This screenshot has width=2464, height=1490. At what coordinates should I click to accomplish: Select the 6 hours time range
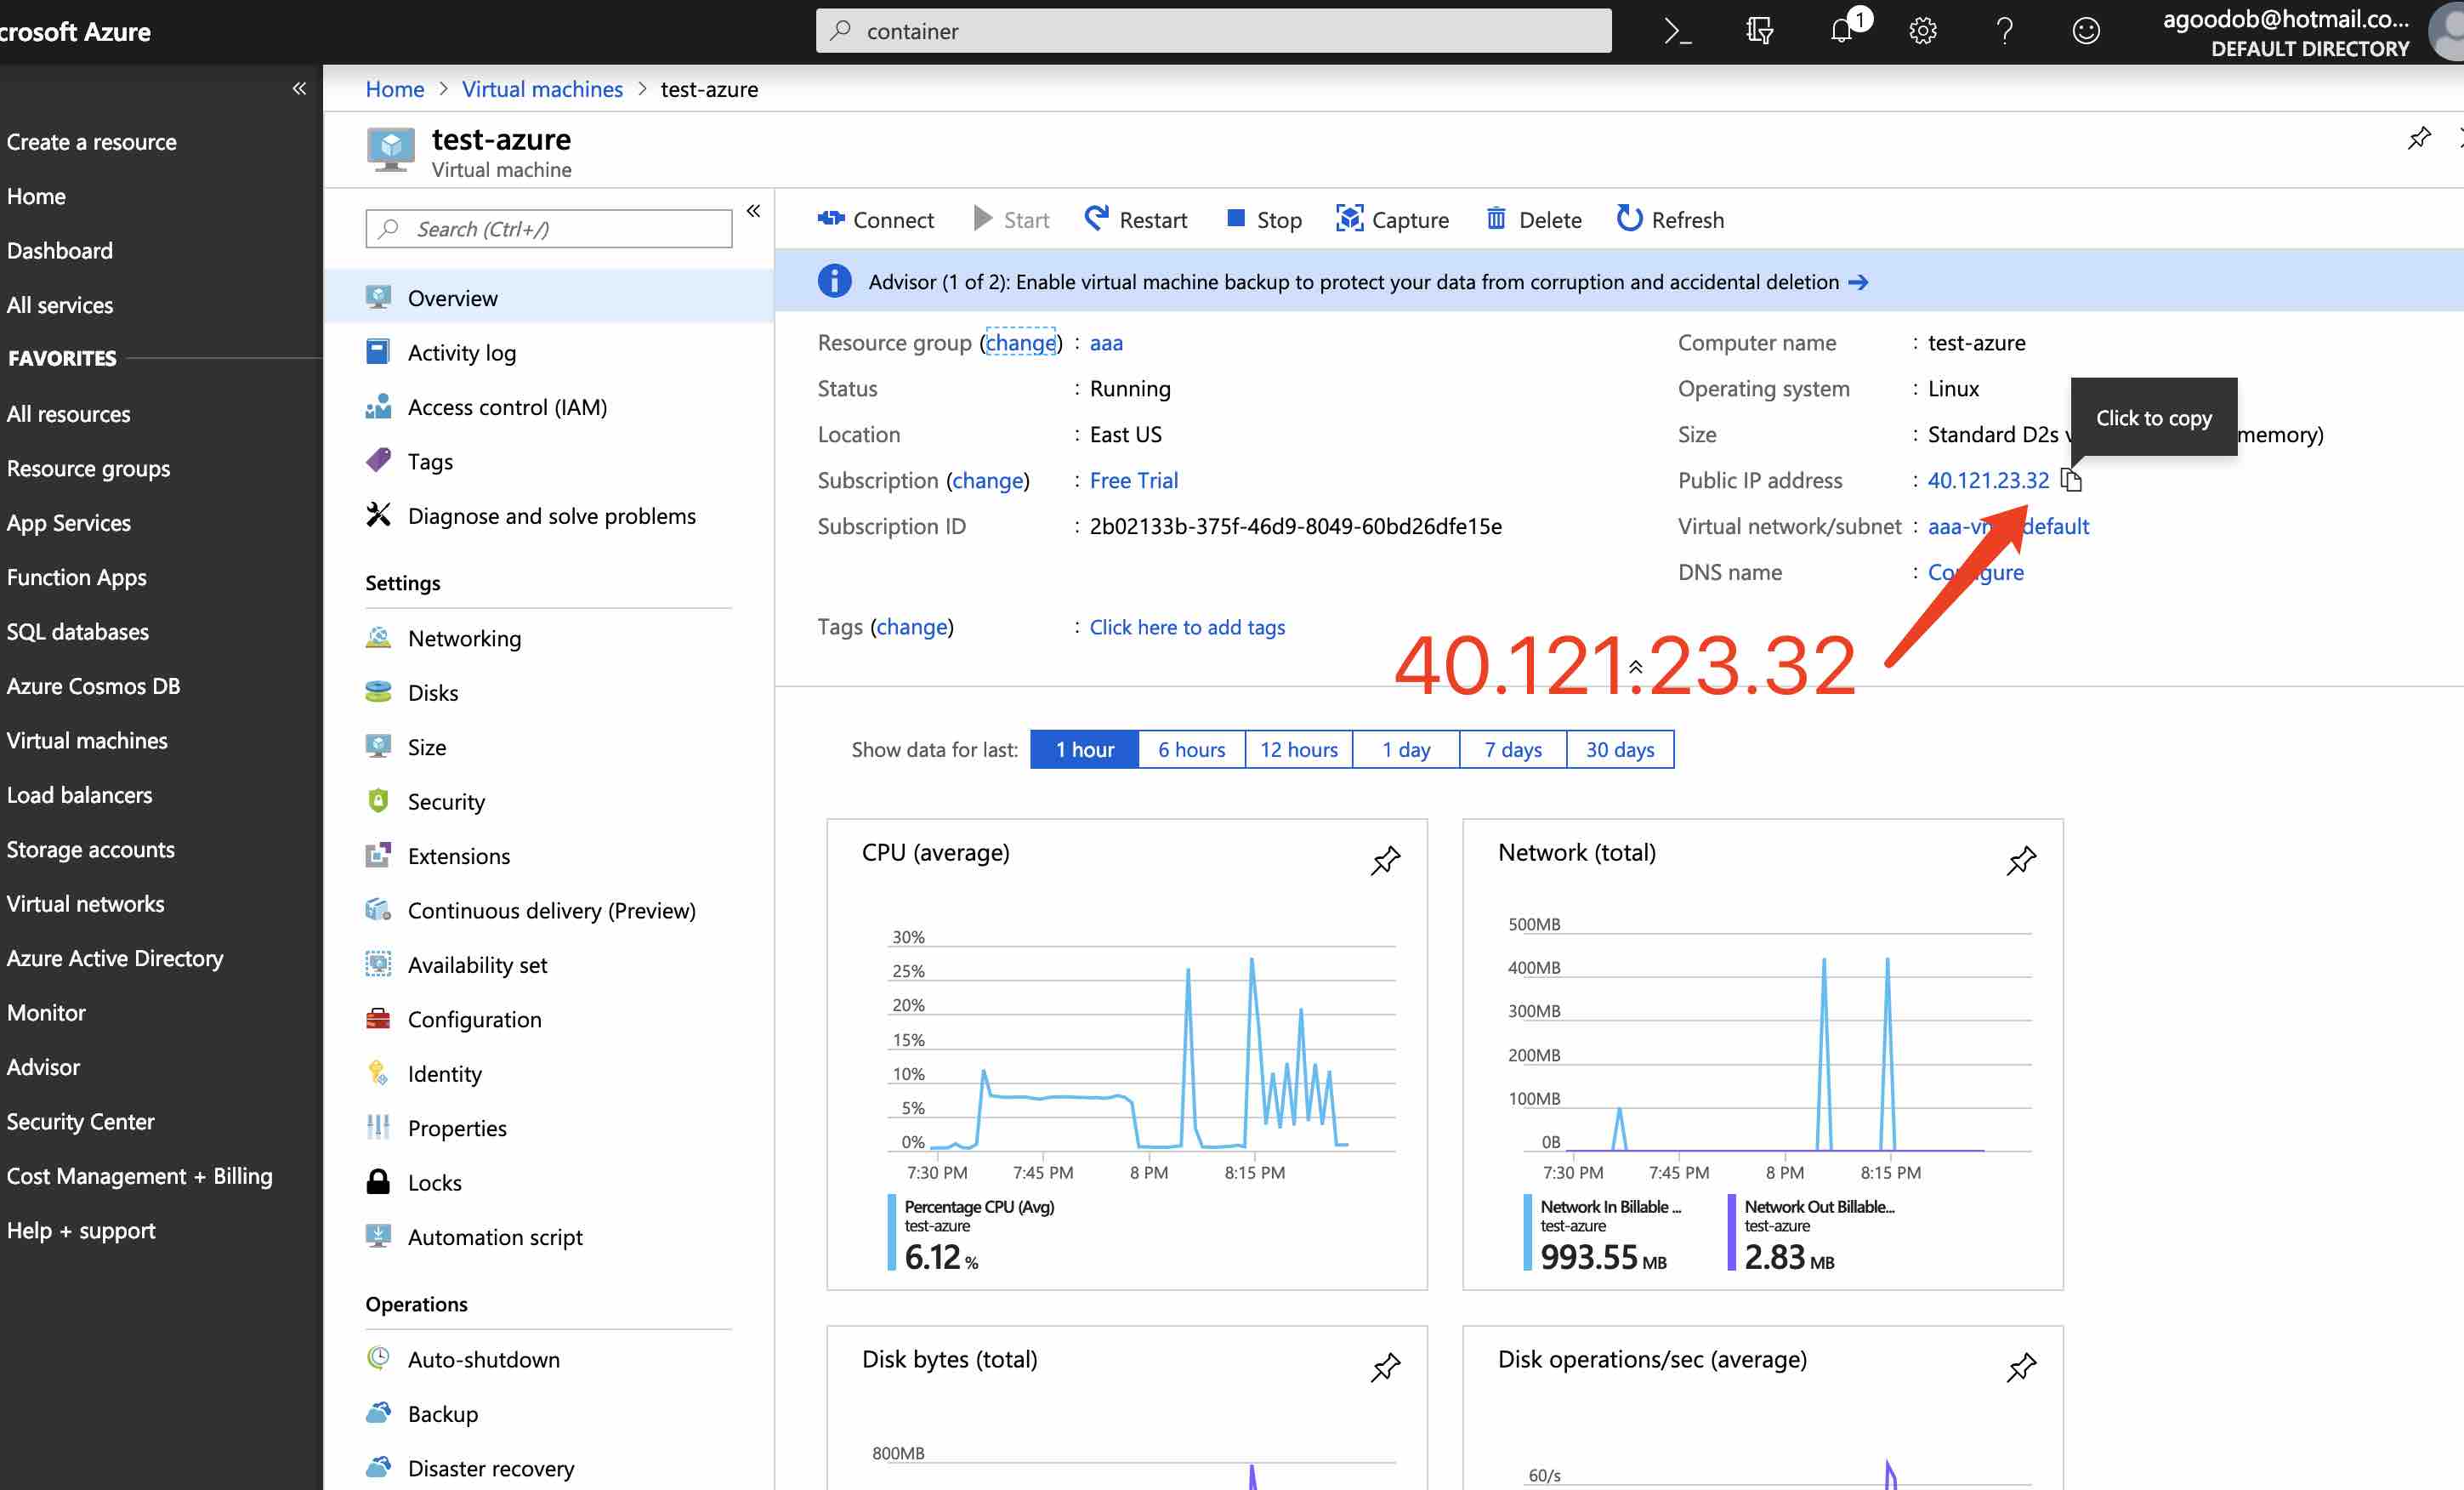pyautogui.click(x=1191, y=749)
